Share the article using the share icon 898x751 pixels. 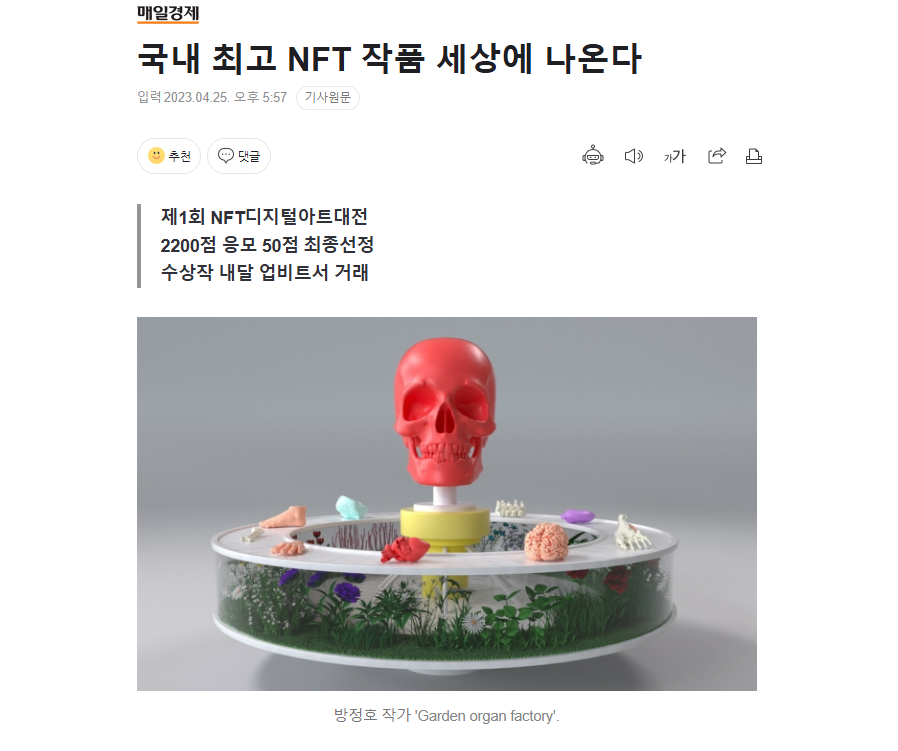point(717,156)
